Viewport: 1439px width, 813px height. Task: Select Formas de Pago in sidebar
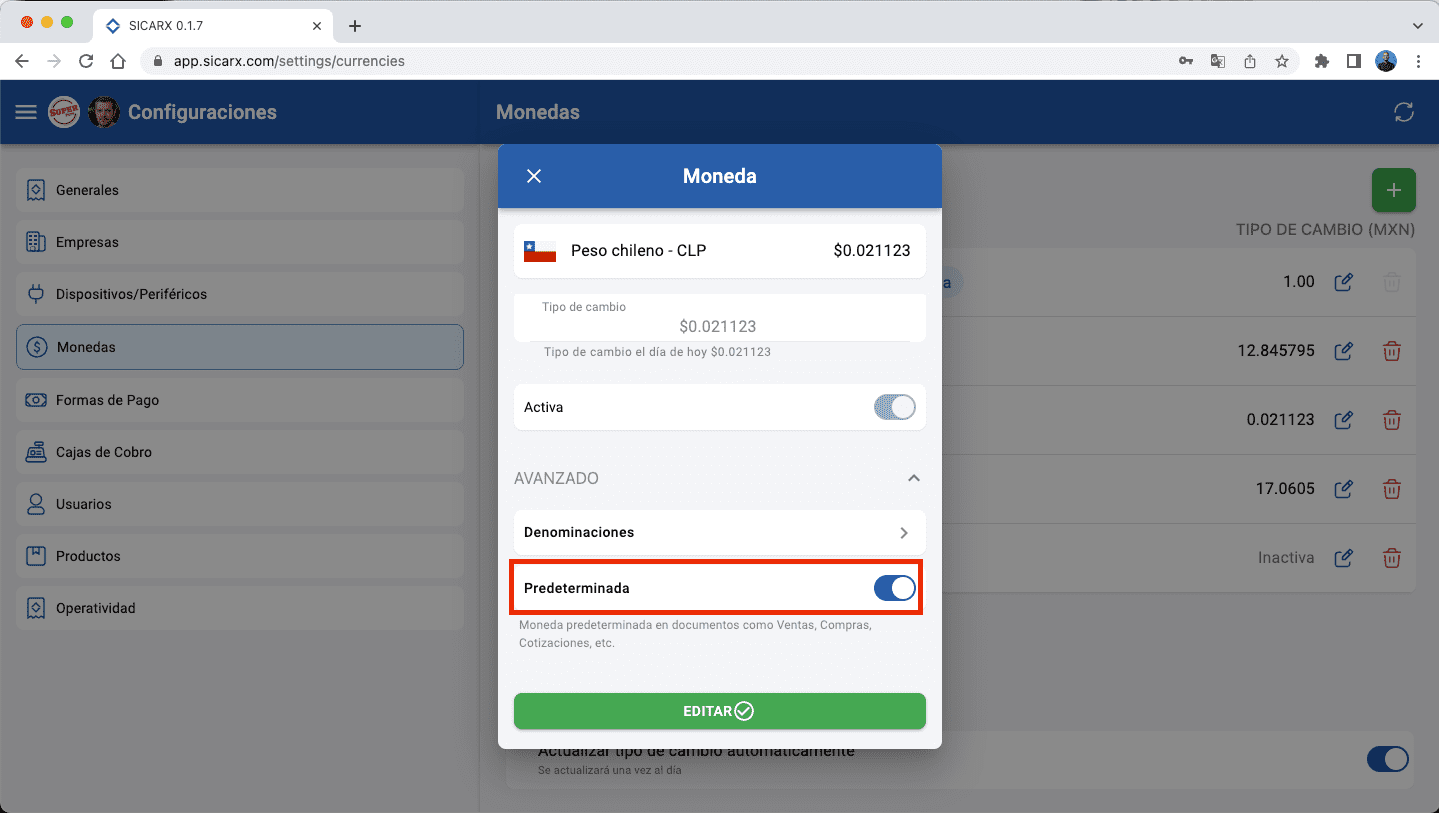click(239, 399)
